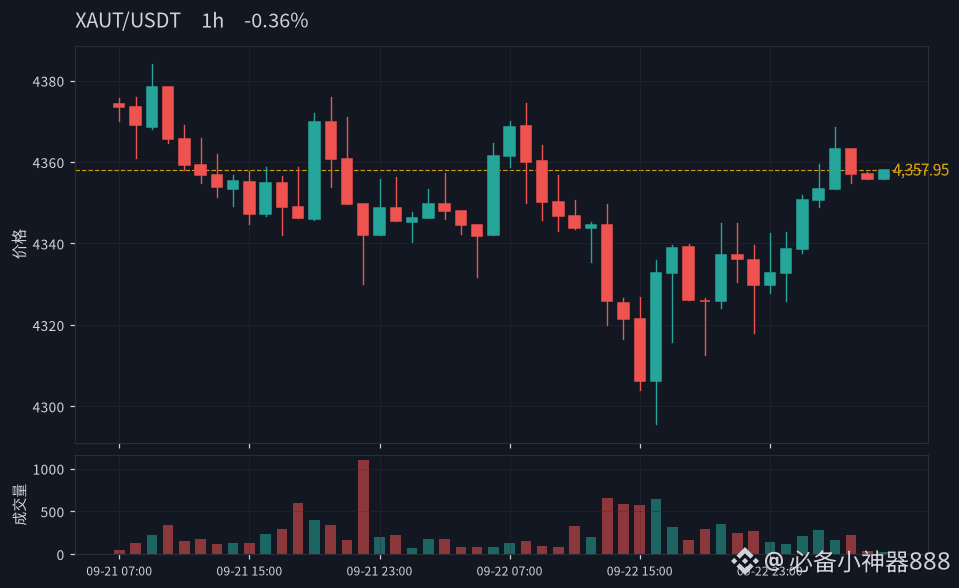This screenshot has height=588, width=959.
Task: Click the 4300 price axis label
Action: (48, 408)
